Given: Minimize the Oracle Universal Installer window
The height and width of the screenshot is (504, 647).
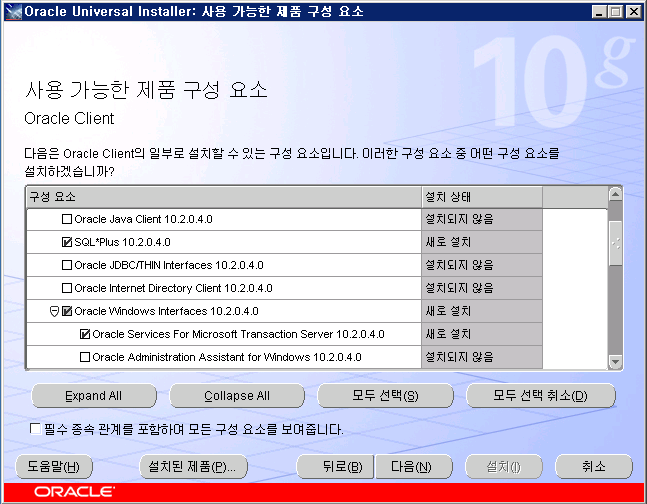Looking at the screenshot, I should click(x=599, y=12).
